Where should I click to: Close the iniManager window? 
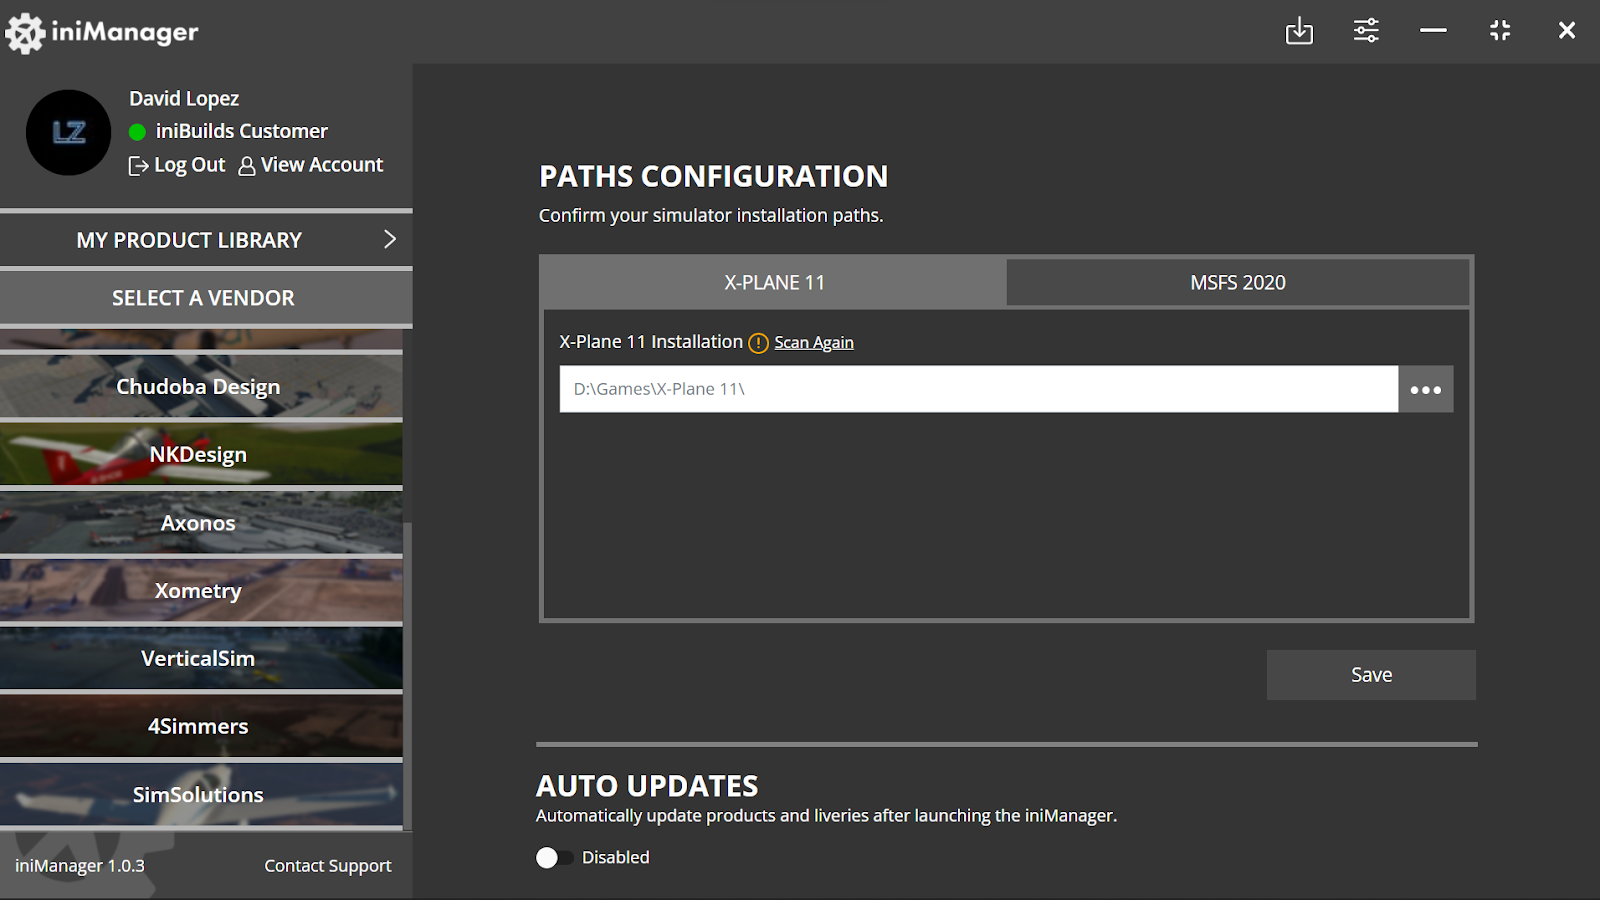[1567, 31]
